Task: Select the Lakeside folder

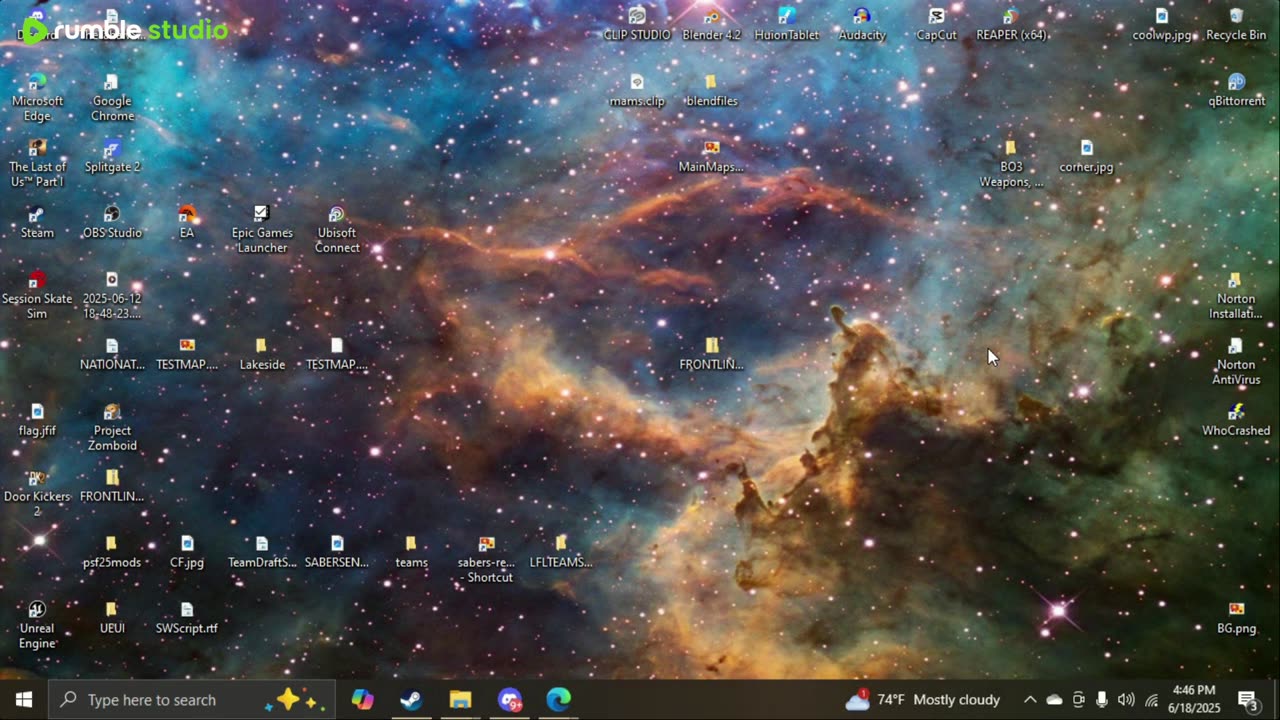Action: pos(262,354)
